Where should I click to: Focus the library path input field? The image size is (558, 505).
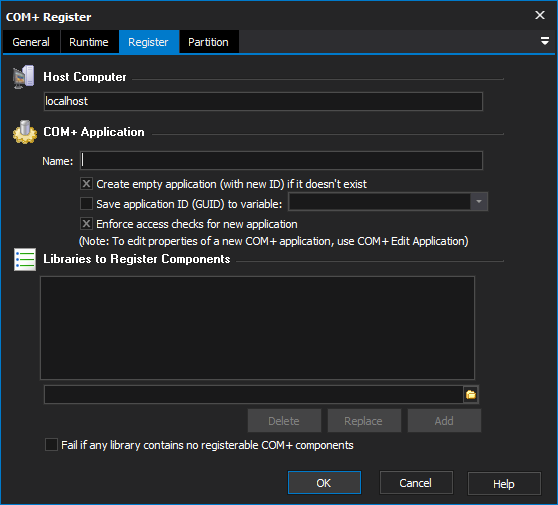coord(253,394)
